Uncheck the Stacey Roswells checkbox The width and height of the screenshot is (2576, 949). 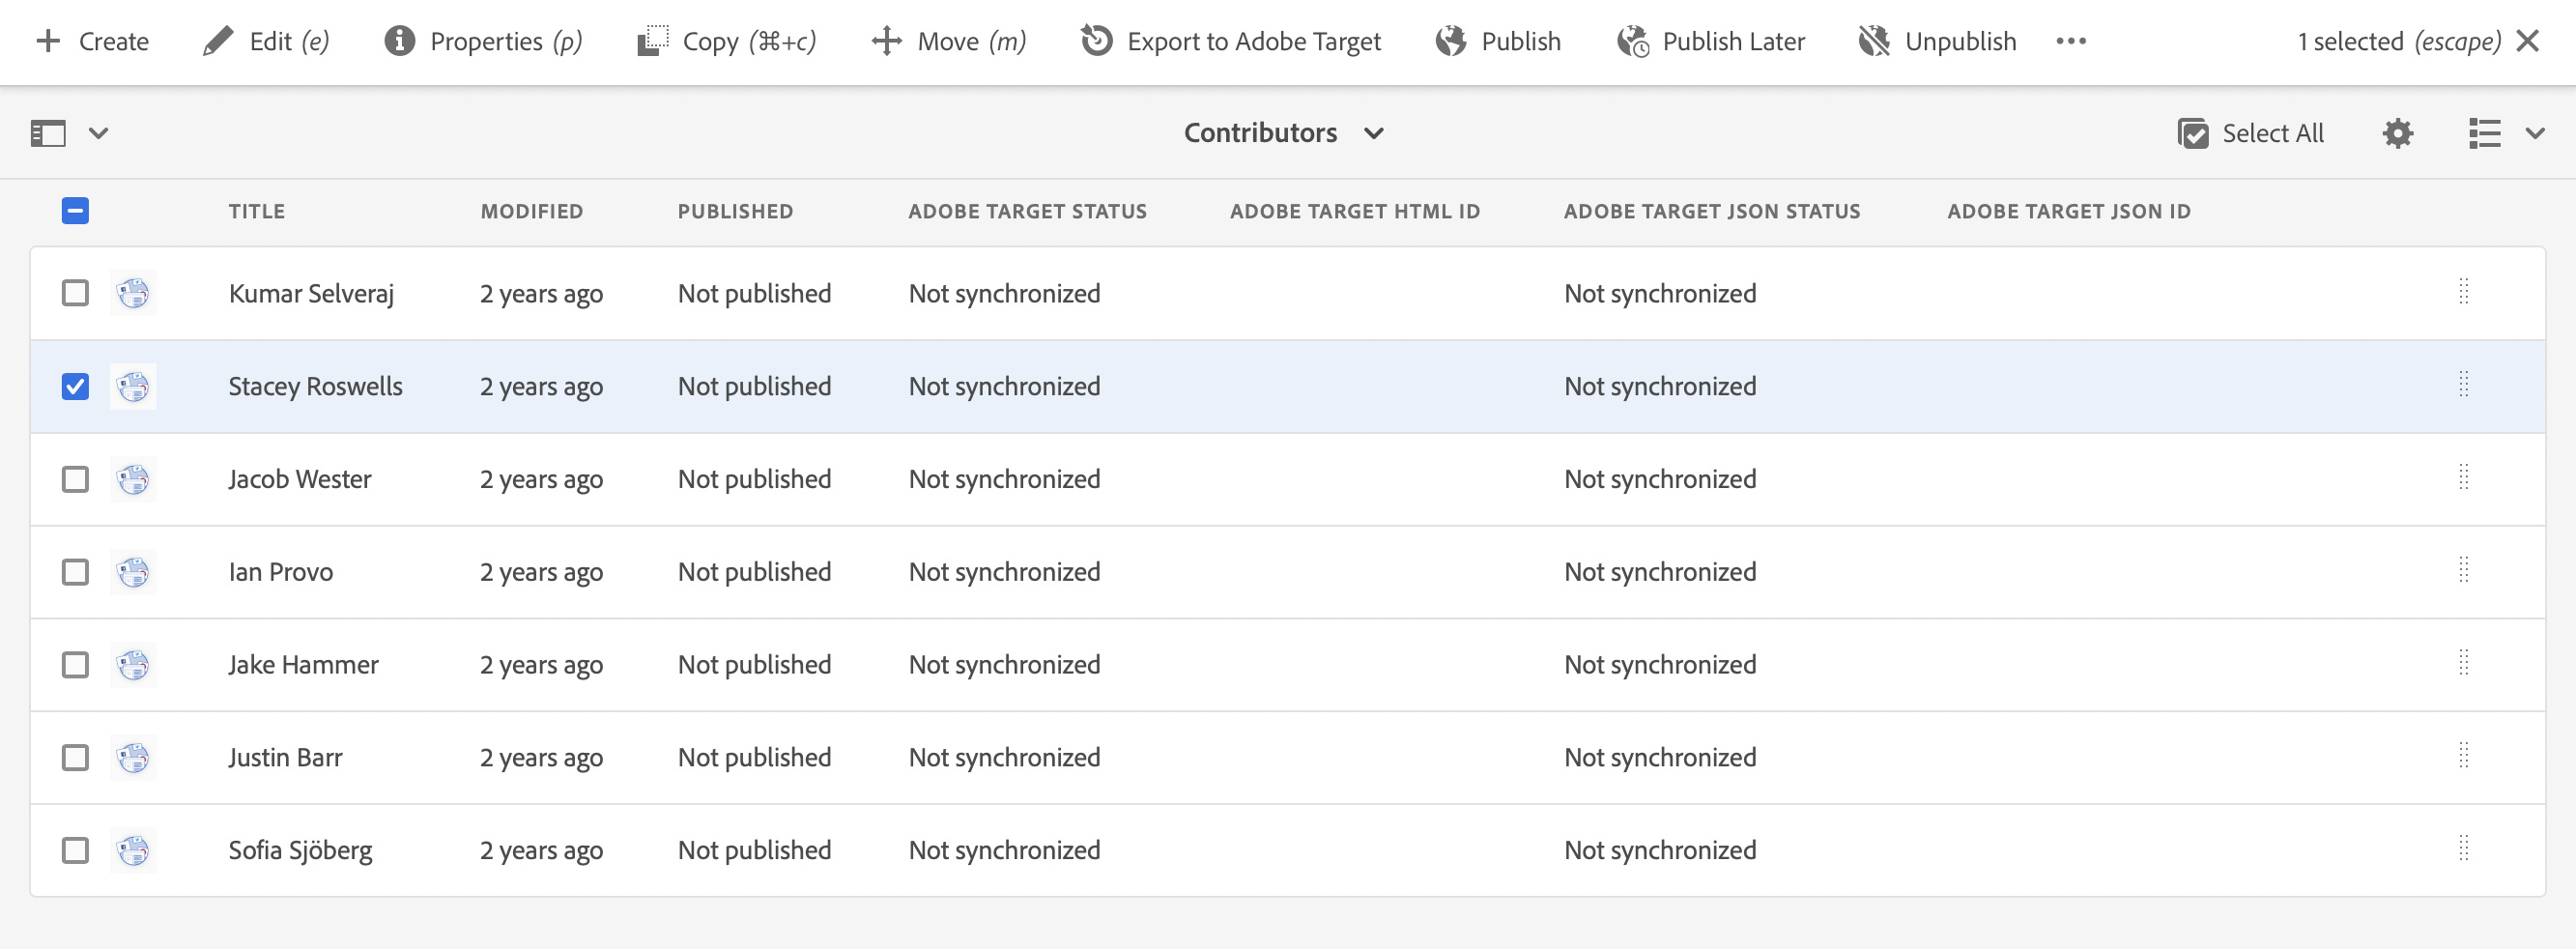pyautogui.click(x=75, y=386)
